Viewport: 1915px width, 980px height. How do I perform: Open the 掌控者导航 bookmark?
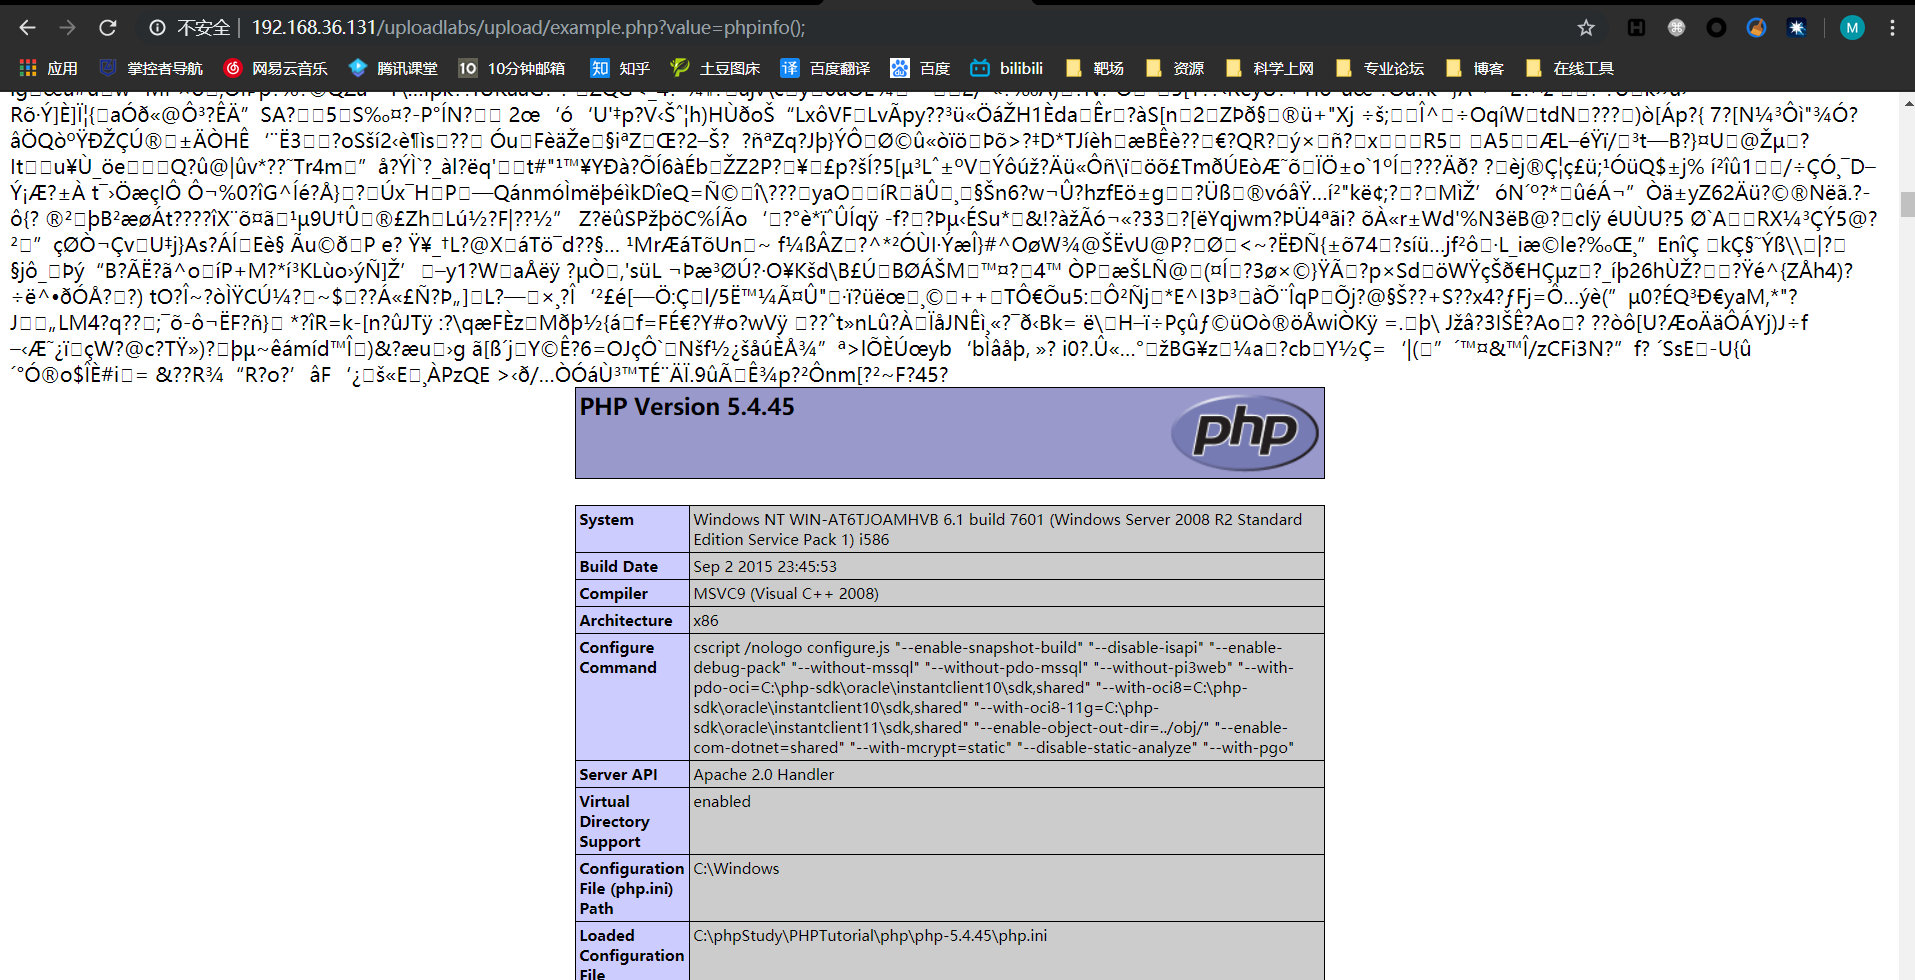[151, 68]
